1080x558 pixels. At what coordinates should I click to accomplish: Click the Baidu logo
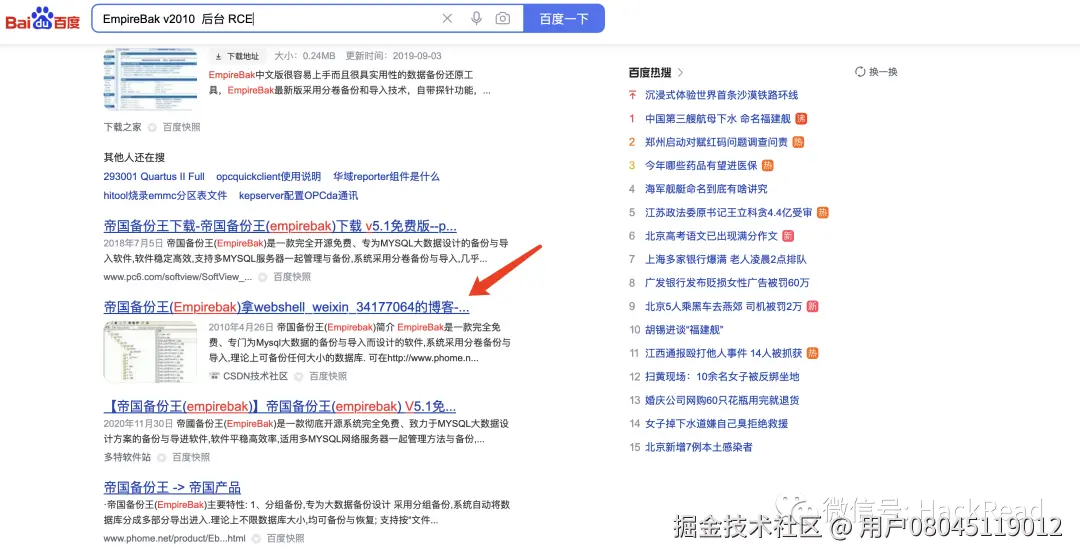[x=43, y=19]
